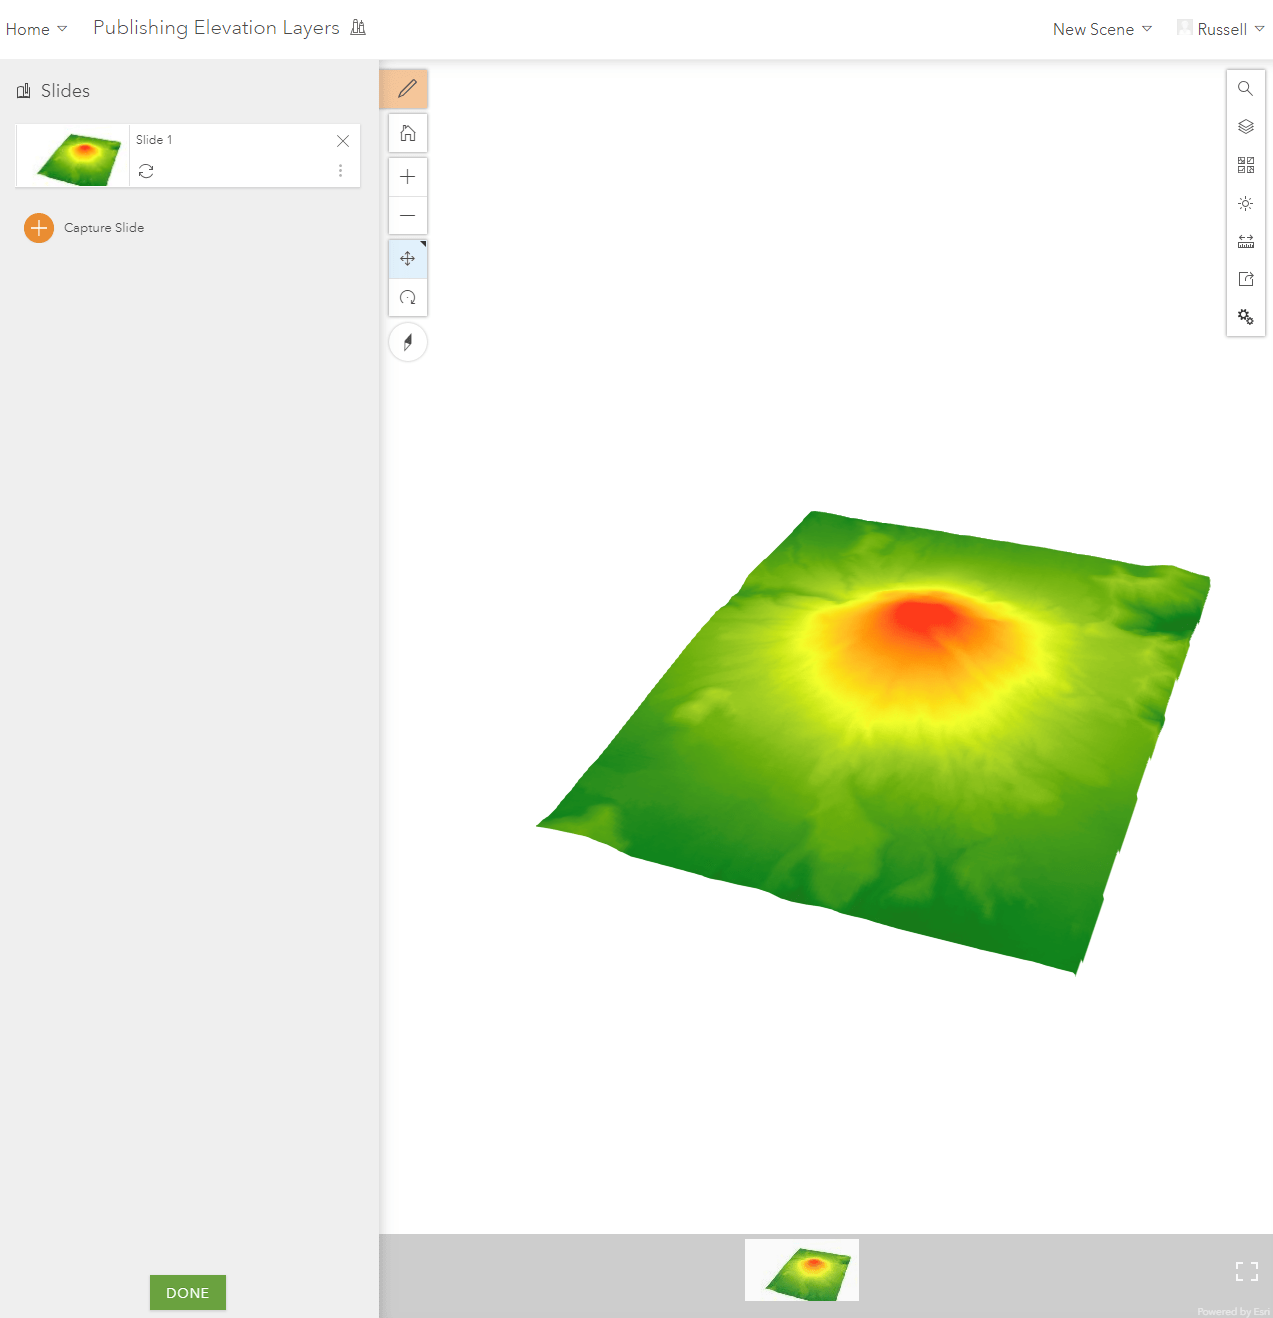The height and width of the screenshot is (1318, 1273).
Task: Select the pencil edit tool
Action: (x=407, y=89)
